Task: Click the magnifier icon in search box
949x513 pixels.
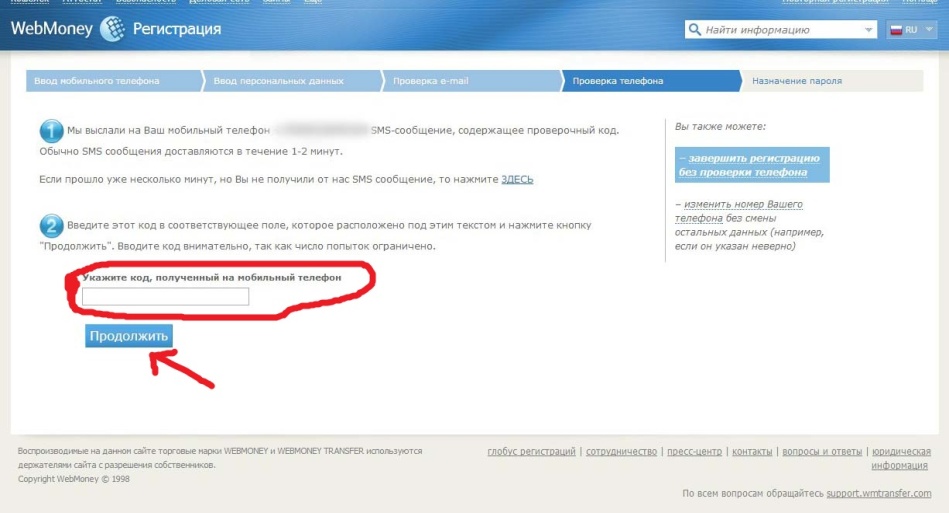Action: (695, 29)
